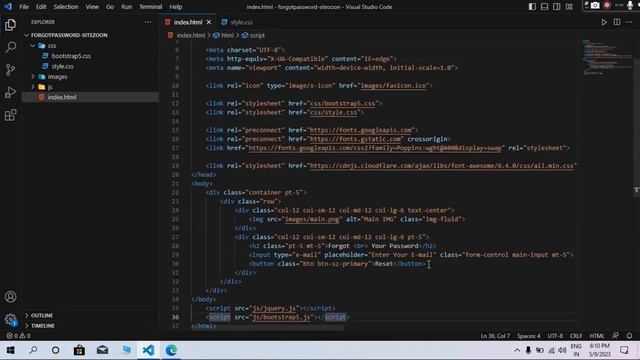Open the Edit menu
This screenshot has height=360, width=640.
click(41, 7)
